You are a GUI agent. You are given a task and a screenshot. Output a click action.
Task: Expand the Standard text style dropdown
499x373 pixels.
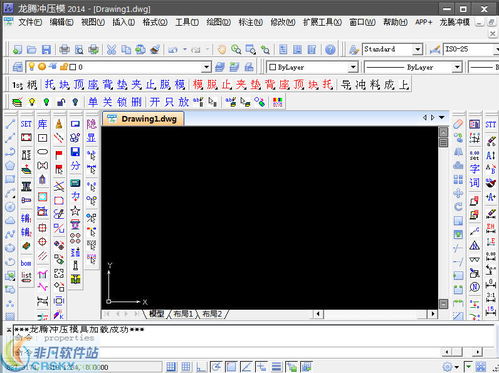point(417,50)
